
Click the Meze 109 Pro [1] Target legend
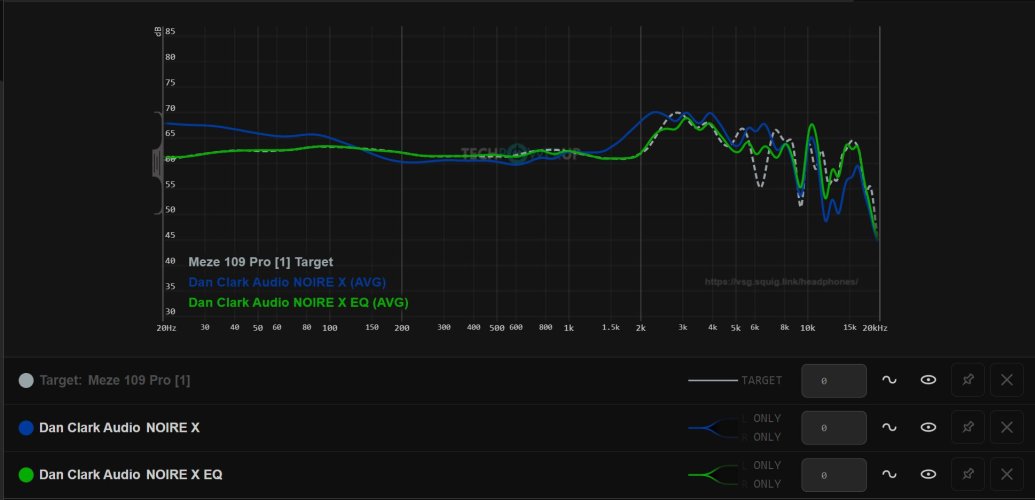(261, 262)
